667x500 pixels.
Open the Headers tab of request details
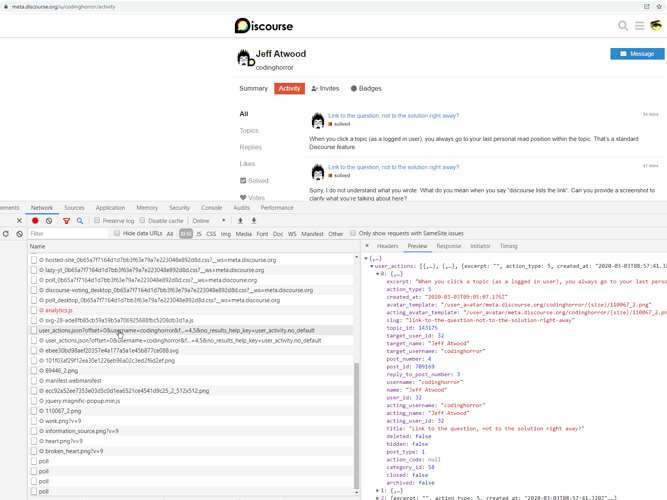[387, 246]
